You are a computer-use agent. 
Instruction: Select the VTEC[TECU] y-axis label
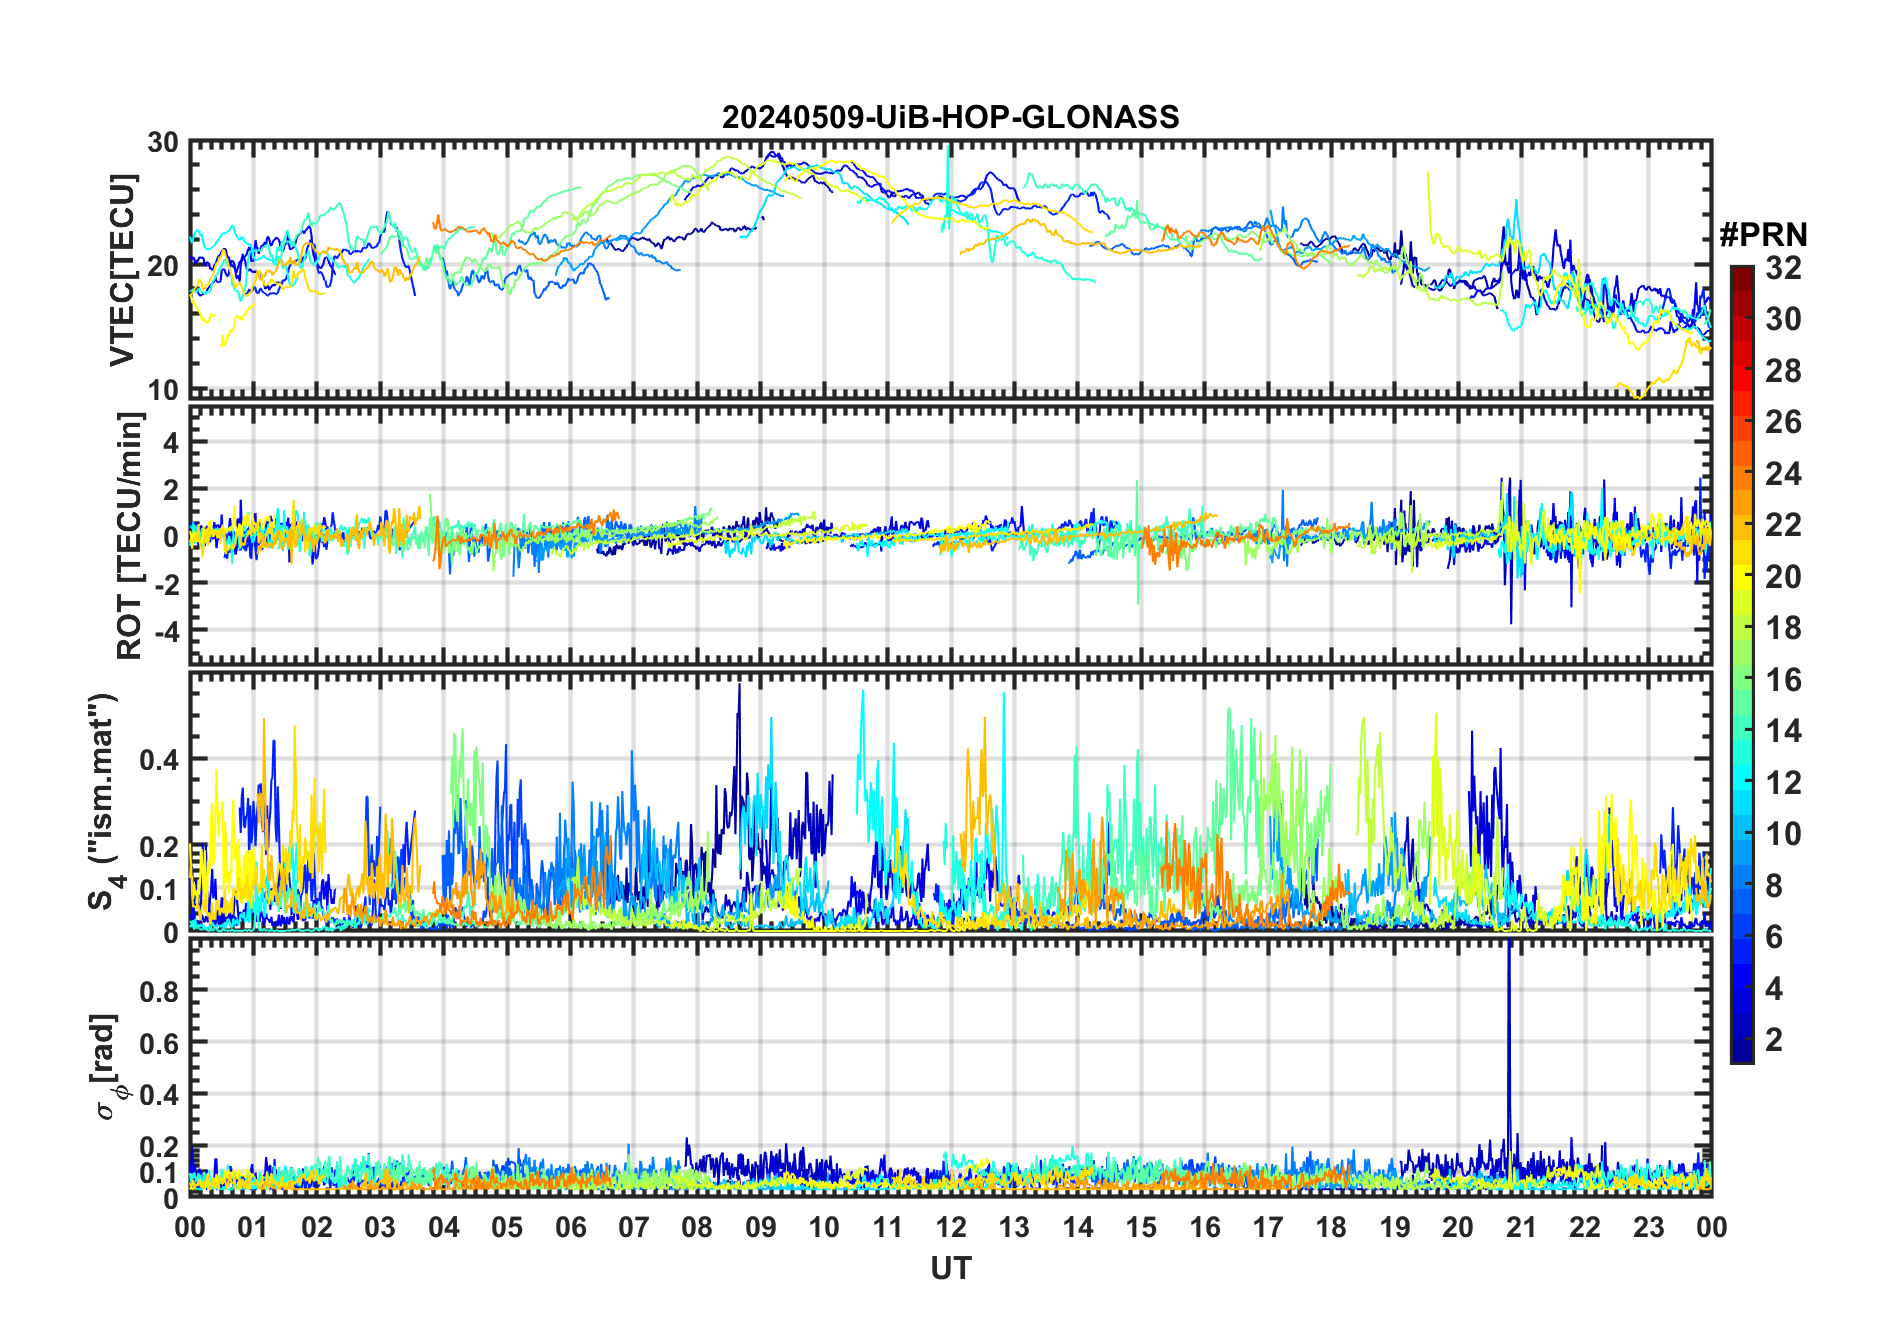point(122,270)
